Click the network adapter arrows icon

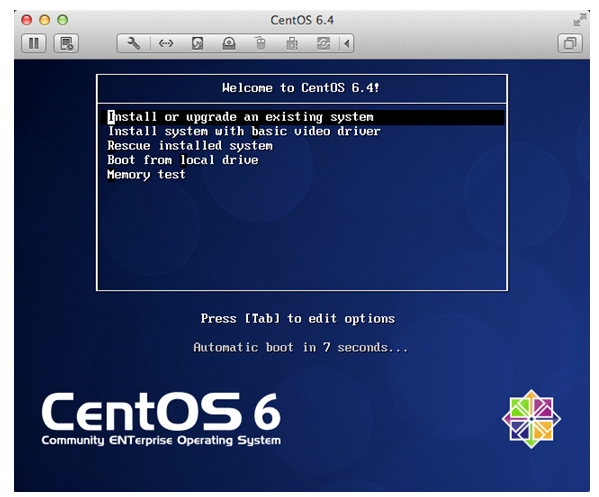click(166, 44)
